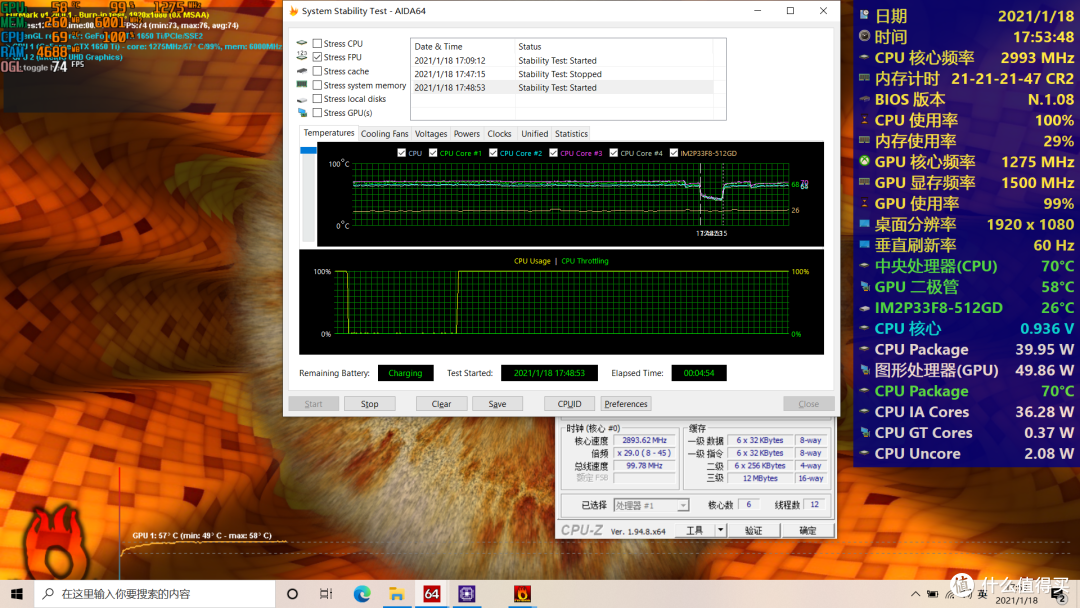The width and height of the screenshot is (1080, 608).
Task: Click the Stress CPU chip icon
Action: click(x=302, y=43)
